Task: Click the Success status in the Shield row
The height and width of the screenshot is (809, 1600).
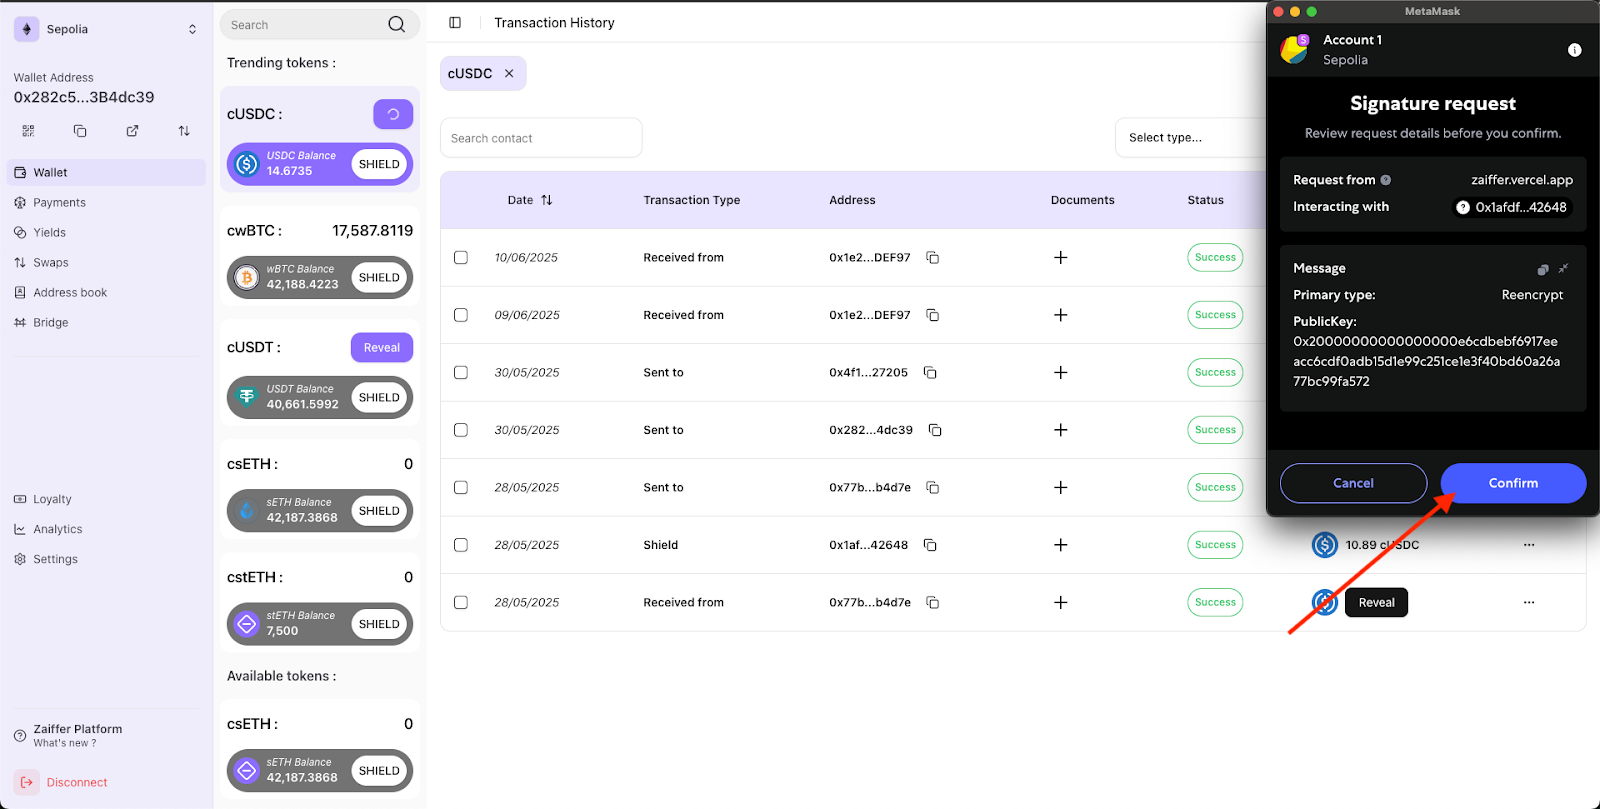Action: click(1215, 545)
